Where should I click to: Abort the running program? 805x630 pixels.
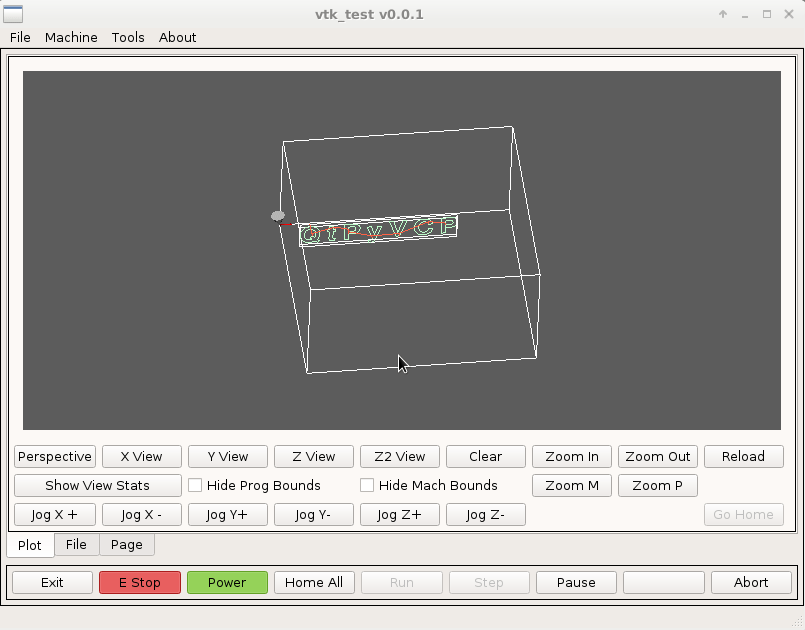tap(751, 583)
